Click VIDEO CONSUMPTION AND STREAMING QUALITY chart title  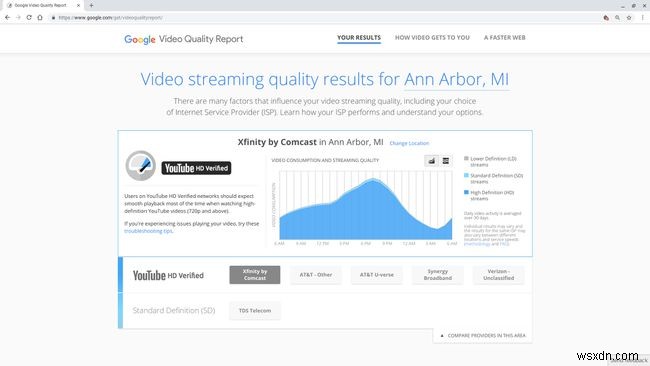[x=325, y=160]
